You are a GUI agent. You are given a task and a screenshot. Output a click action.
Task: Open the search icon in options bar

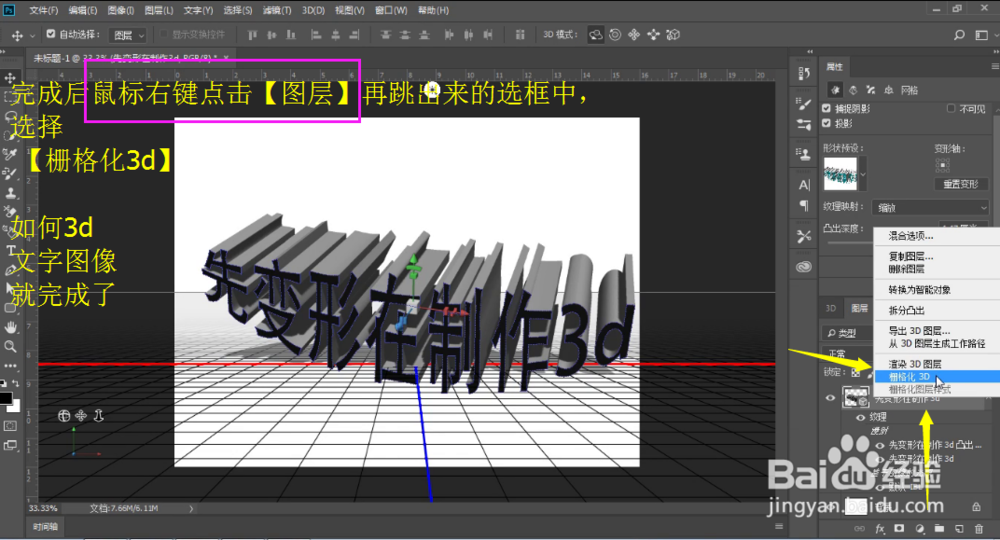(959, 35)
